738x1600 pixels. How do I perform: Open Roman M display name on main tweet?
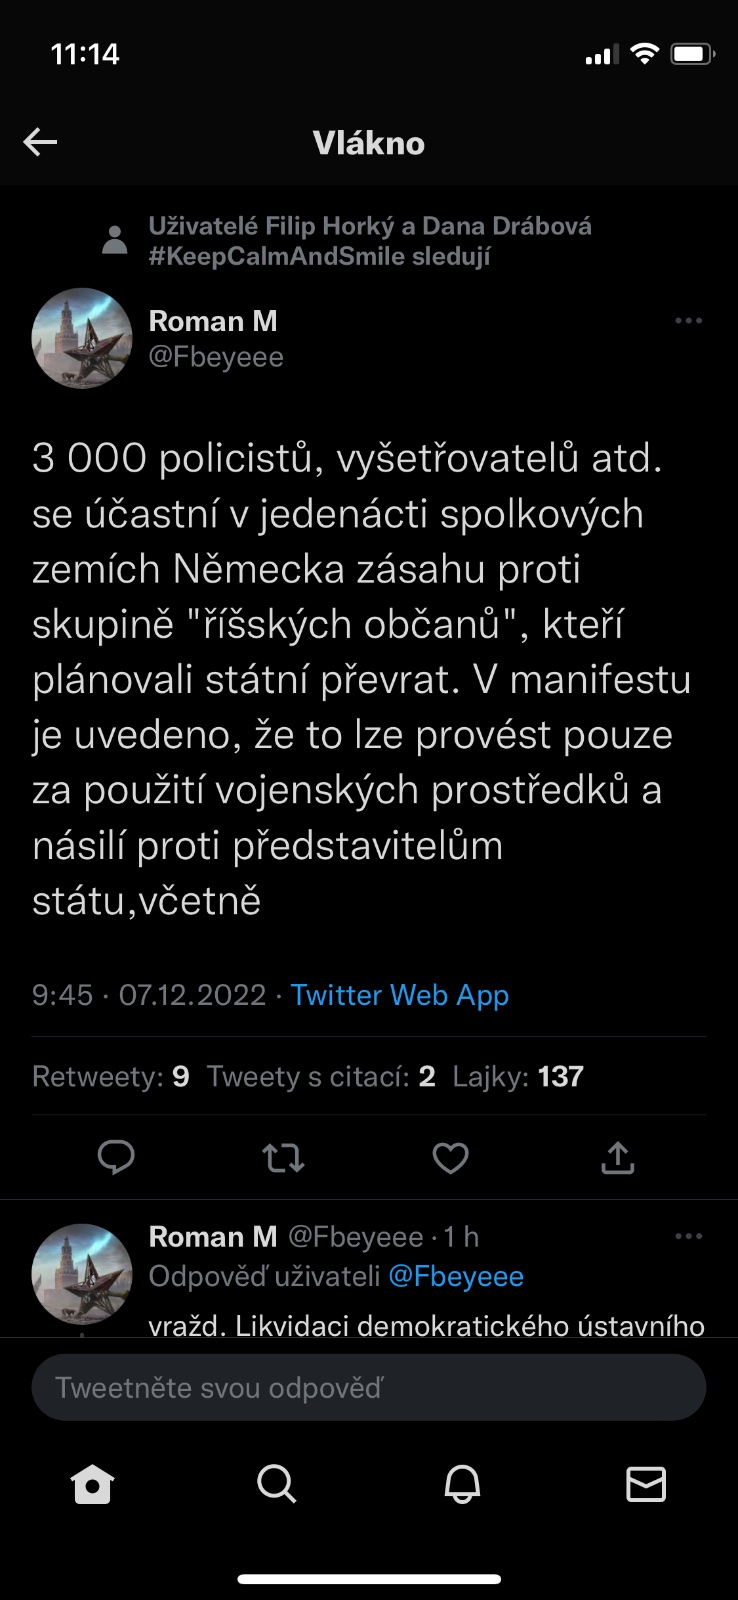pos(213,321)
